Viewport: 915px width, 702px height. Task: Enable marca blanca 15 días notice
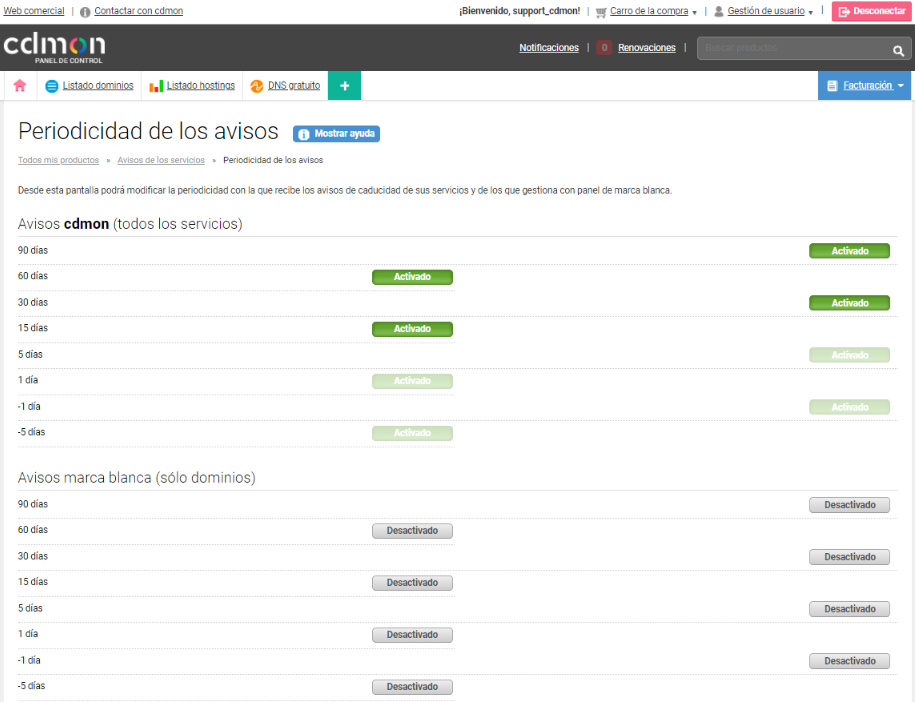point(413,582)
